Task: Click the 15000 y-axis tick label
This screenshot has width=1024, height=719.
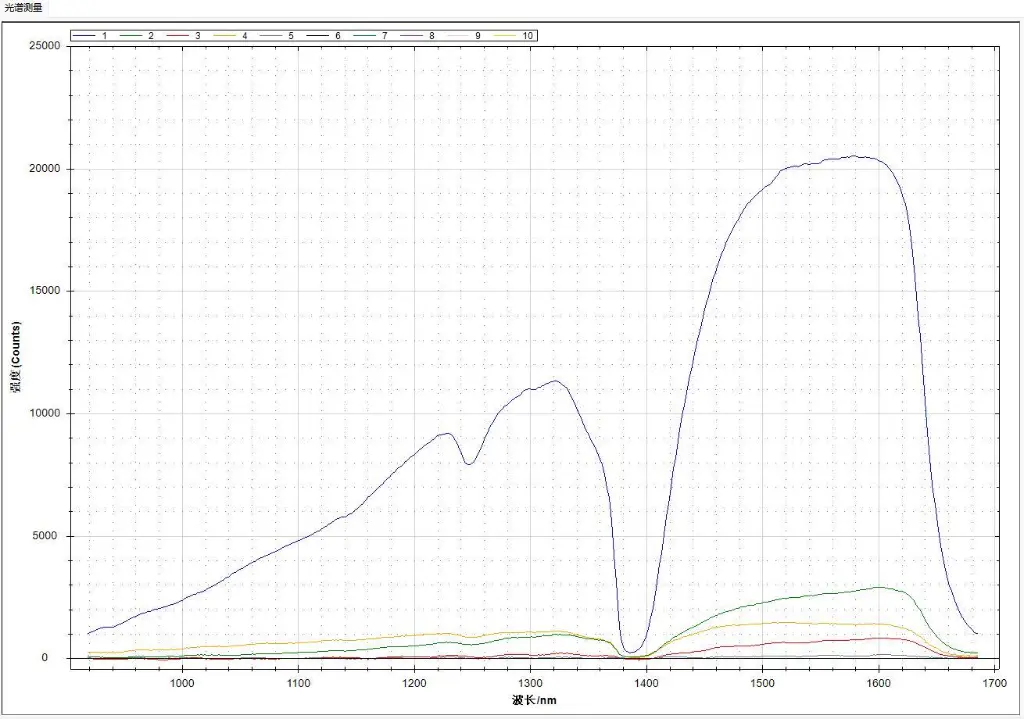Action: (45, 291)
